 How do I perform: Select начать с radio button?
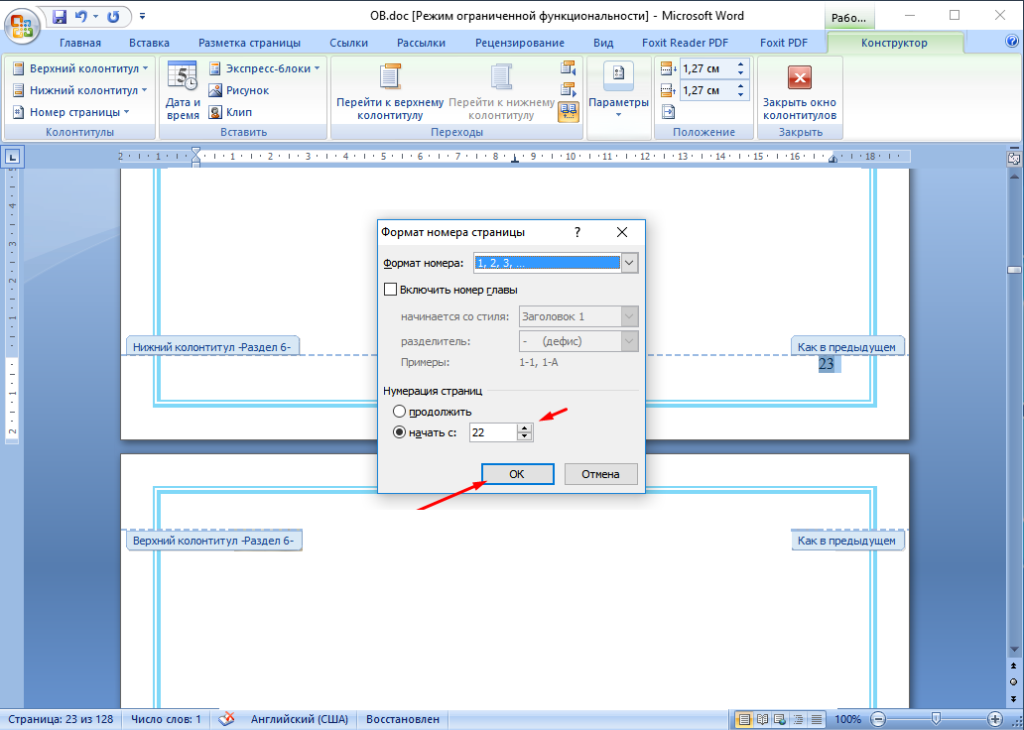pyautogui.click(x=399, y=432)
